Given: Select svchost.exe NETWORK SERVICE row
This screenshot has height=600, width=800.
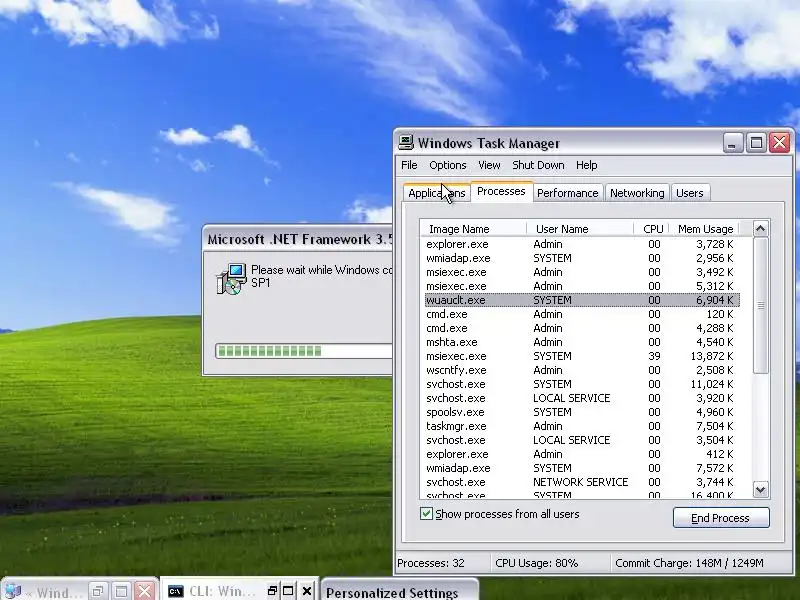Looking at the screenshot, I should click(582, 482).
